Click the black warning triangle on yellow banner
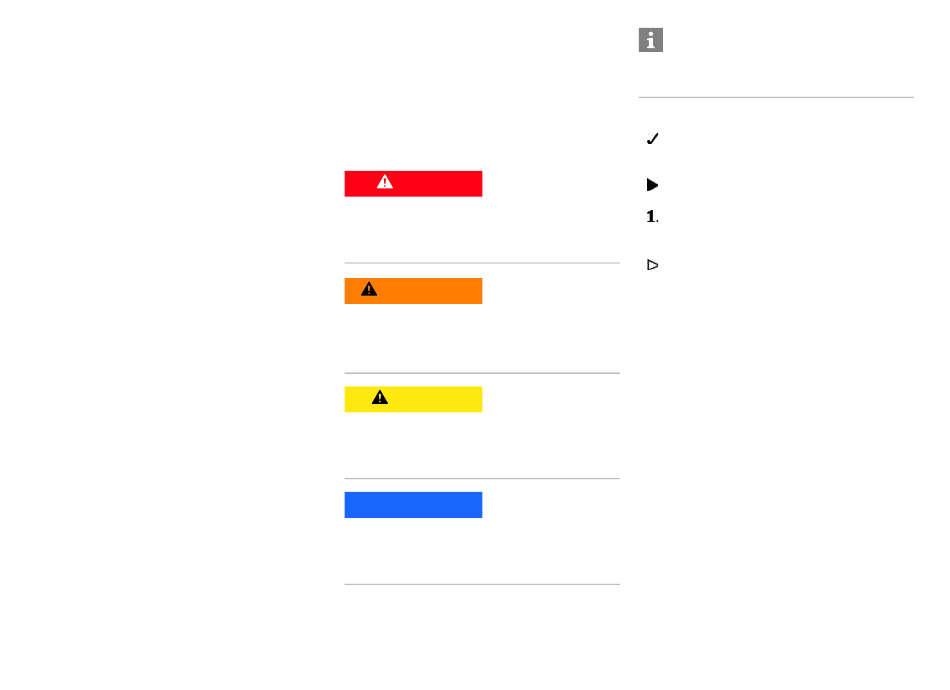The image size is (950, 690). click(380, 397)
